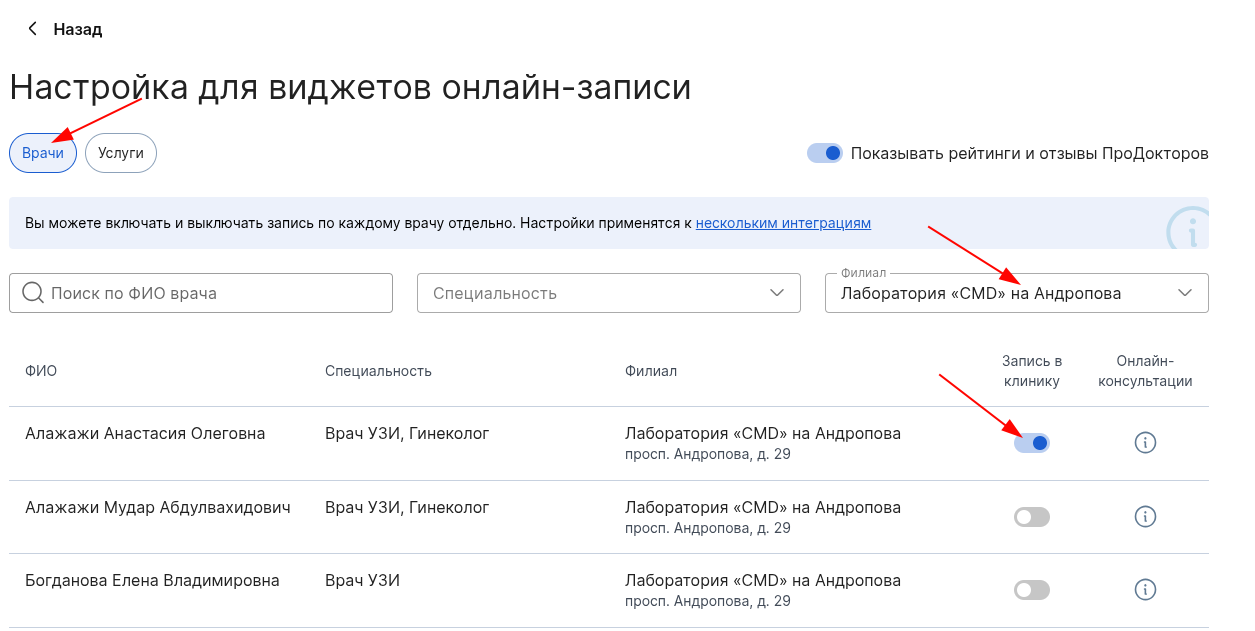Enable clinic booking for Богданова Елена Владимировна
The image size is (1255, 631).
(1031, 590)
